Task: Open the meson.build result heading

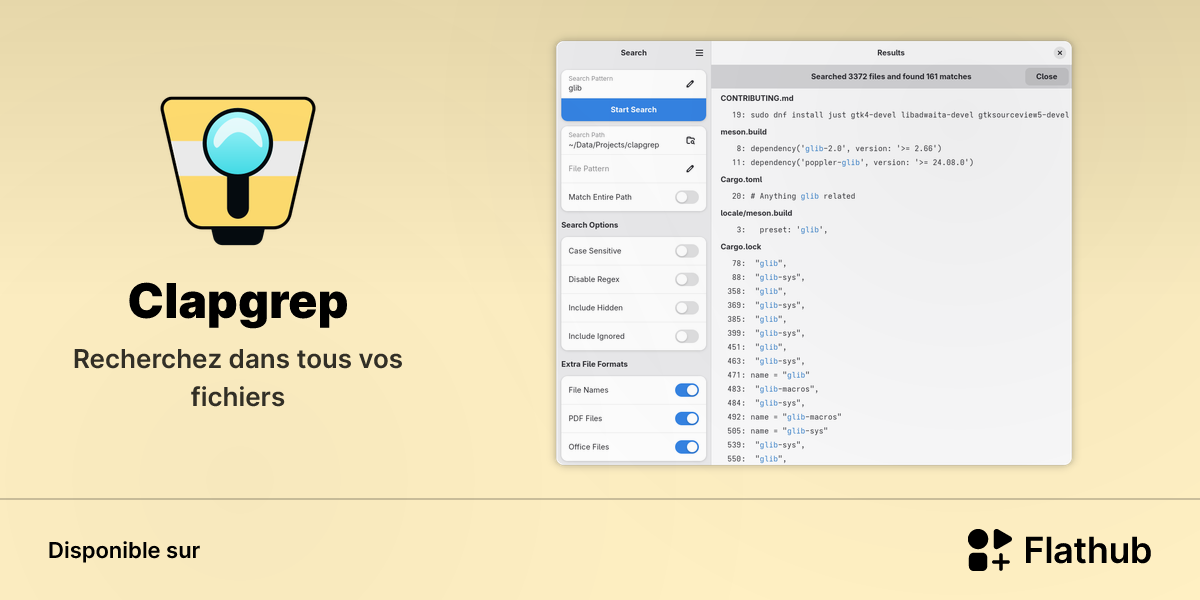Action: [743, 131]
